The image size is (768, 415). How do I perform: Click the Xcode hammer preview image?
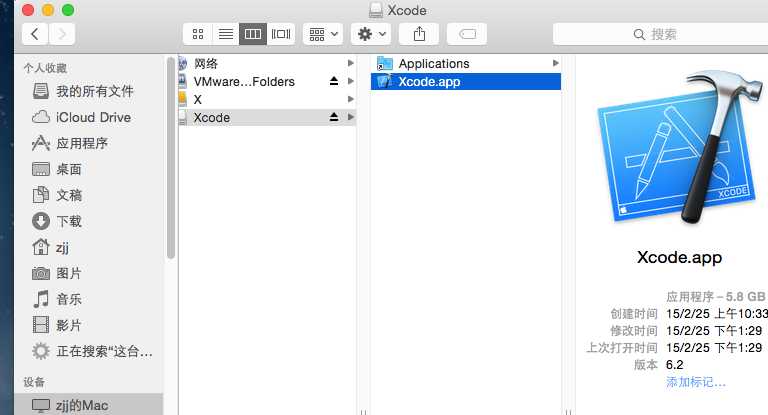(680, 147)
